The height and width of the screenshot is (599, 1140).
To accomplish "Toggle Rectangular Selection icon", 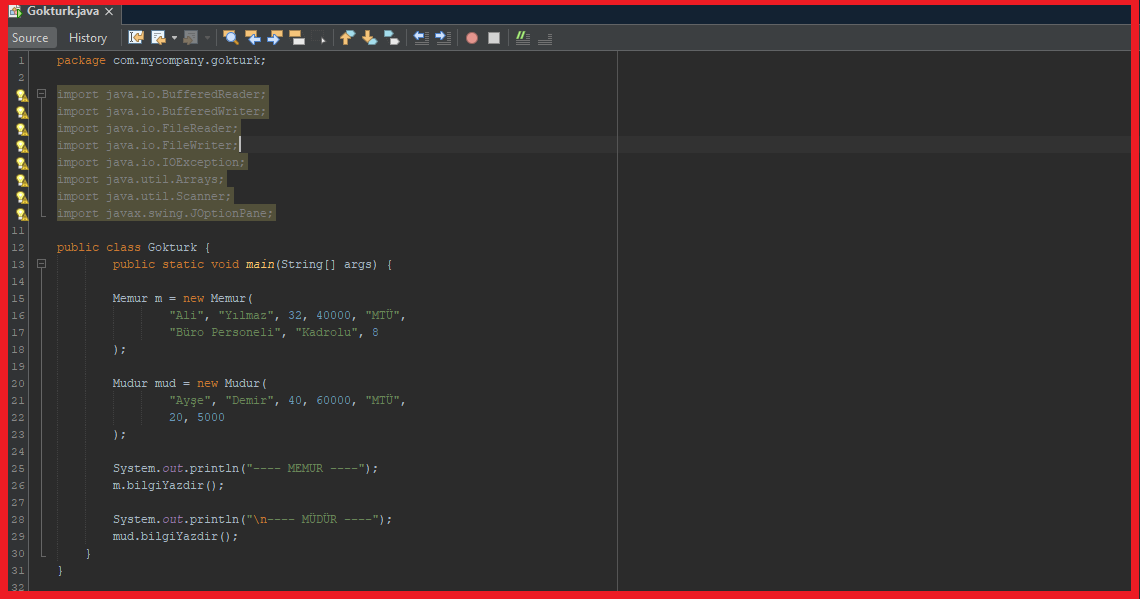I will [320, 38].
